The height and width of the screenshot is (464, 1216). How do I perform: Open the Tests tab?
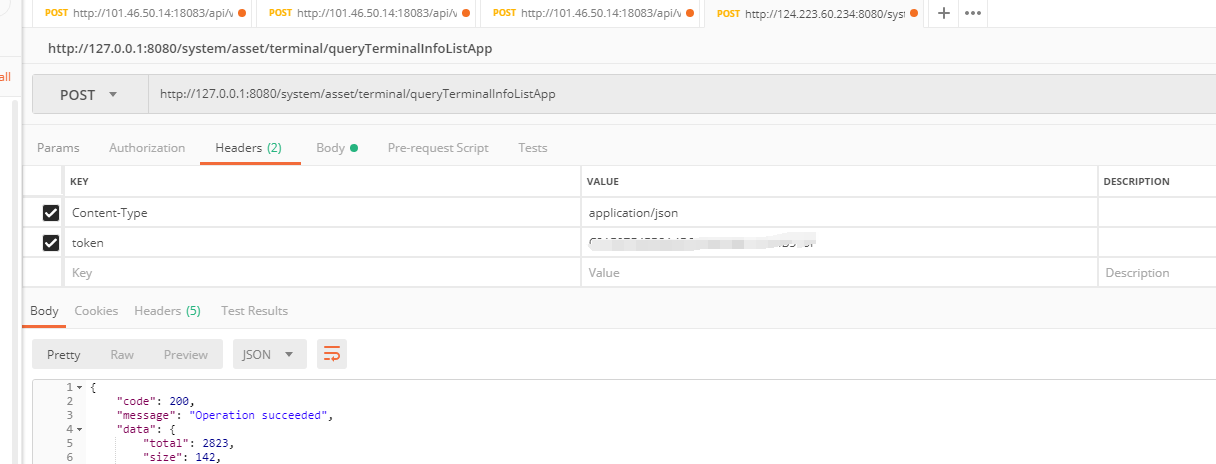[532, 148]
